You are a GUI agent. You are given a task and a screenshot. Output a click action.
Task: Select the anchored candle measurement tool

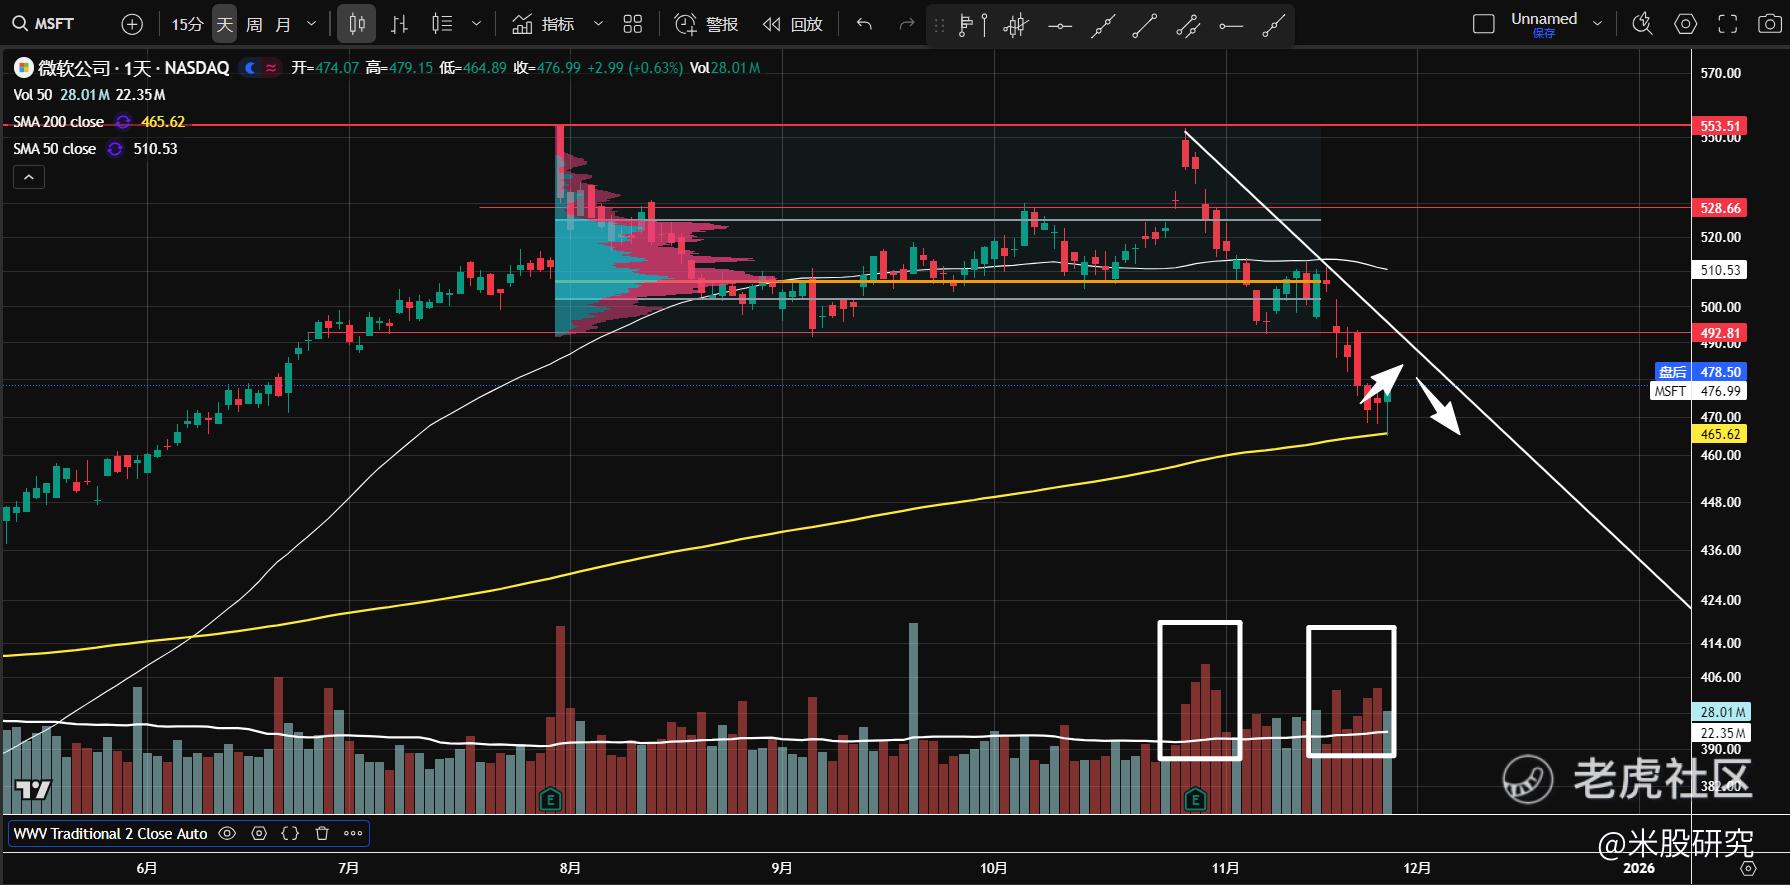click(1016, 25)
